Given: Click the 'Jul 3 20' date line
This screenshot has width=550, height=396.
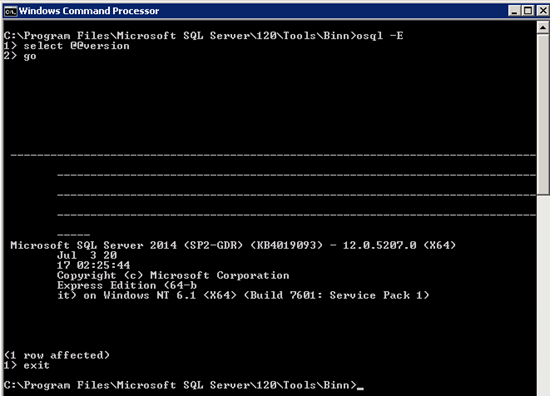Looking at the screenshot, I should [87, 255].
